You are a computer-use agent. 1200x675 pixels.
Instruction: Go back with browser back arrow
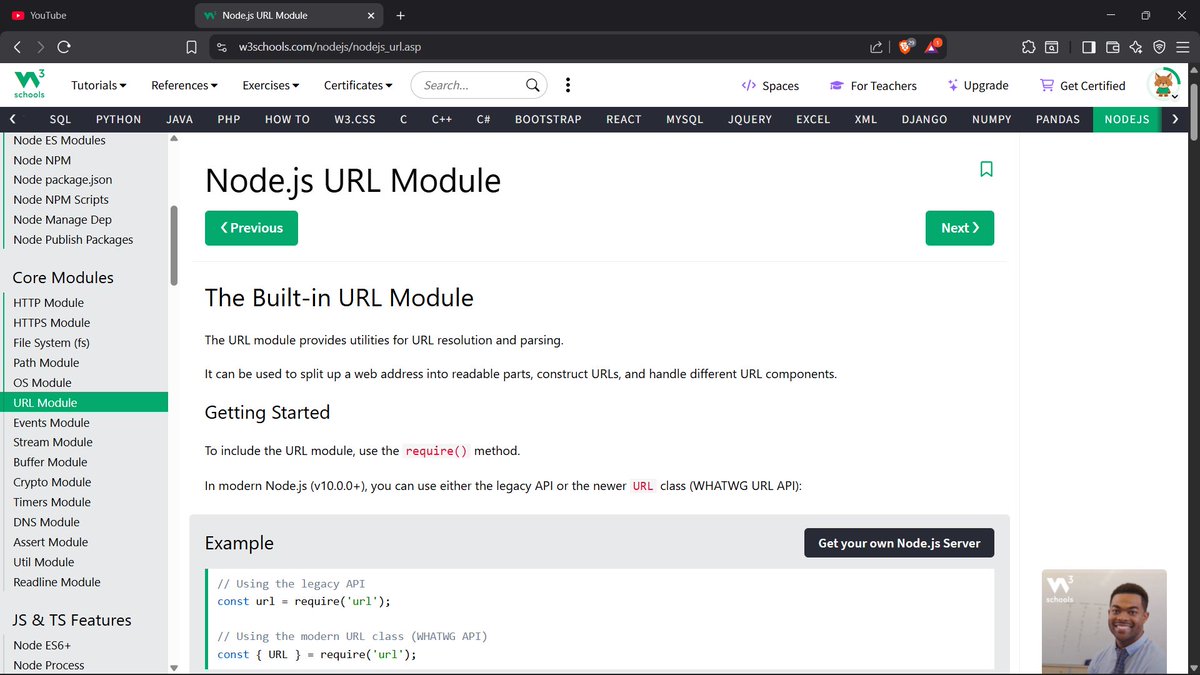(17, 47)
